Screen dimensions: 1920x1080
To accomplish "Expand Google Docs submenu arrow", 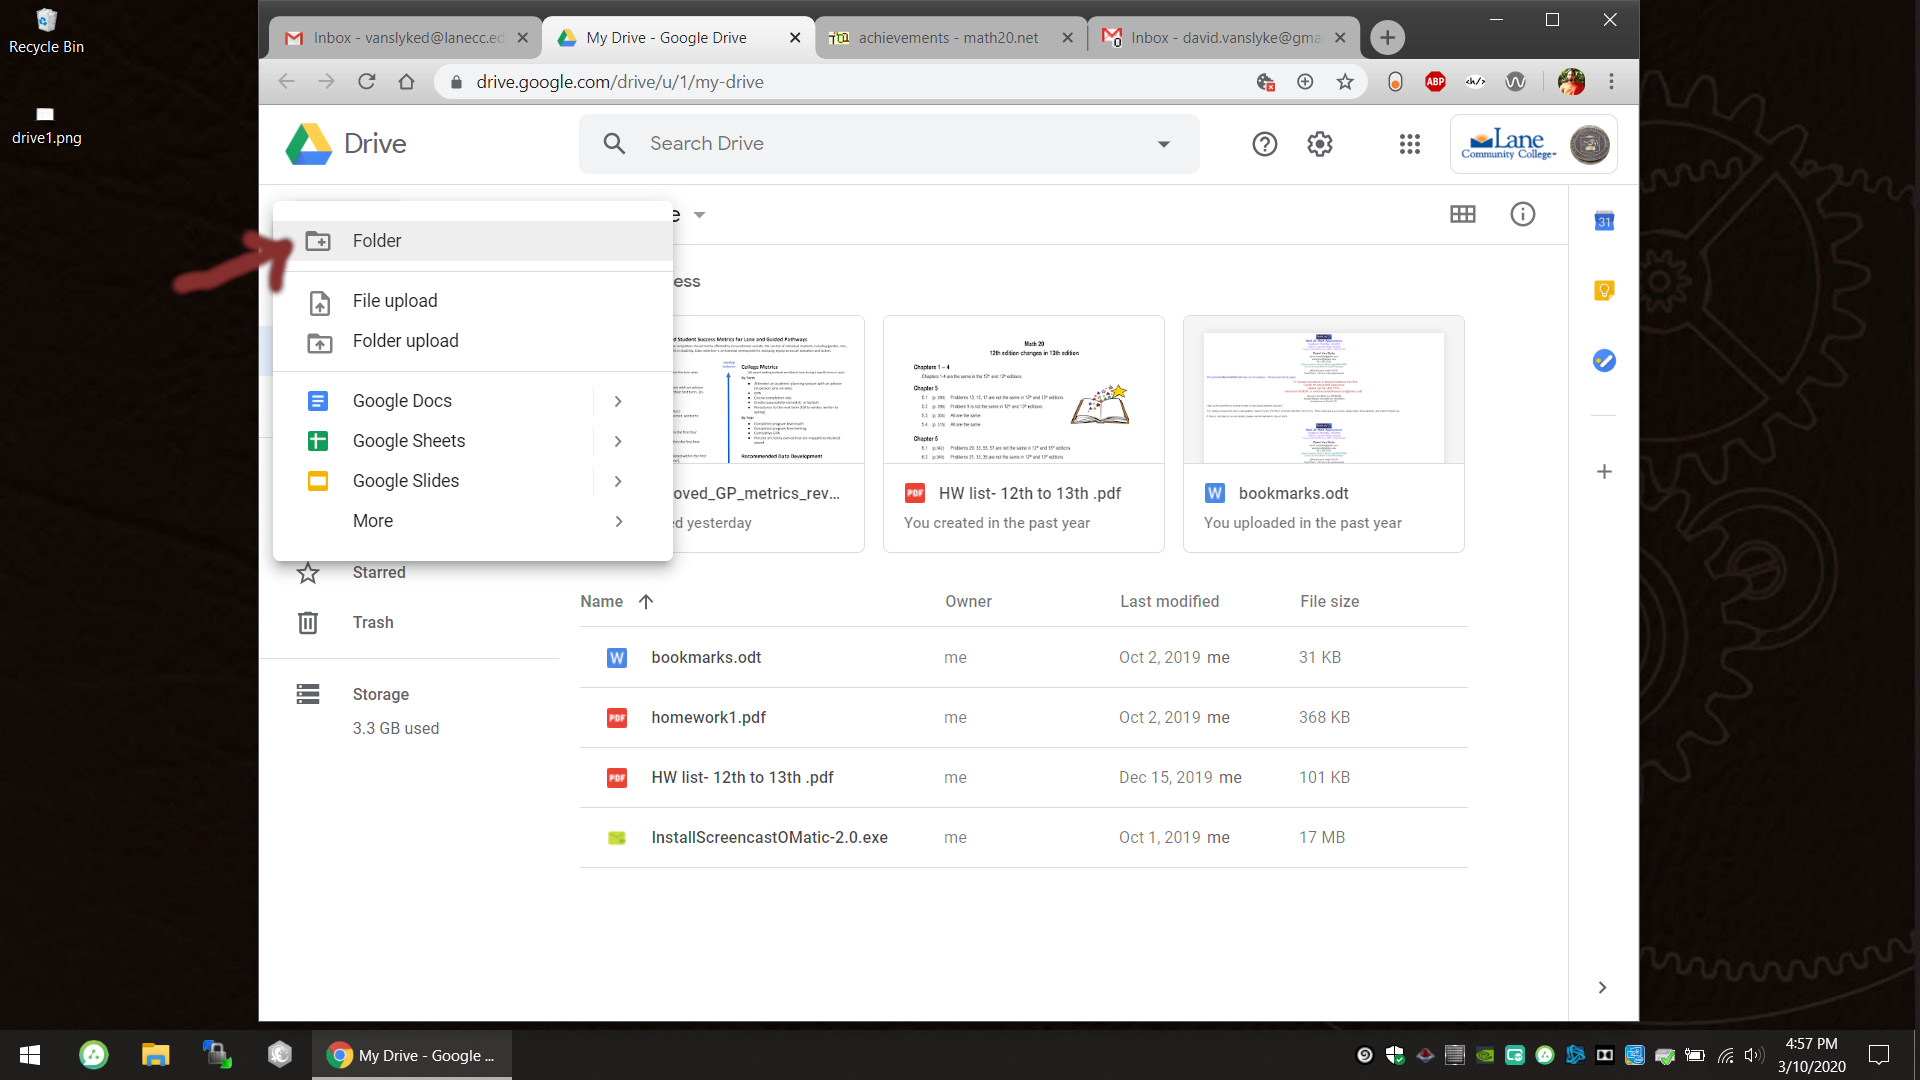I will pyautogui.click(x=618, y=401).
